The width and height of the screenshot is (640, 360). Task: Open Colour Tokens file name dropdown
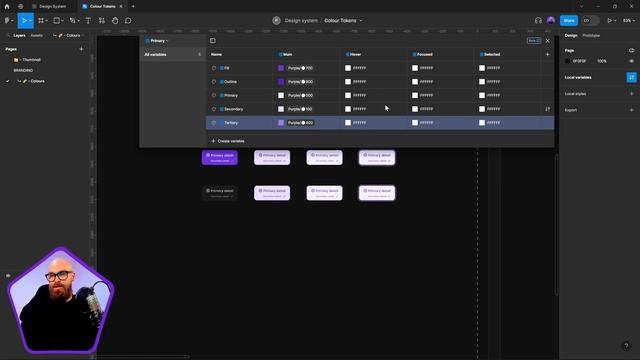(x=361, y=20)
